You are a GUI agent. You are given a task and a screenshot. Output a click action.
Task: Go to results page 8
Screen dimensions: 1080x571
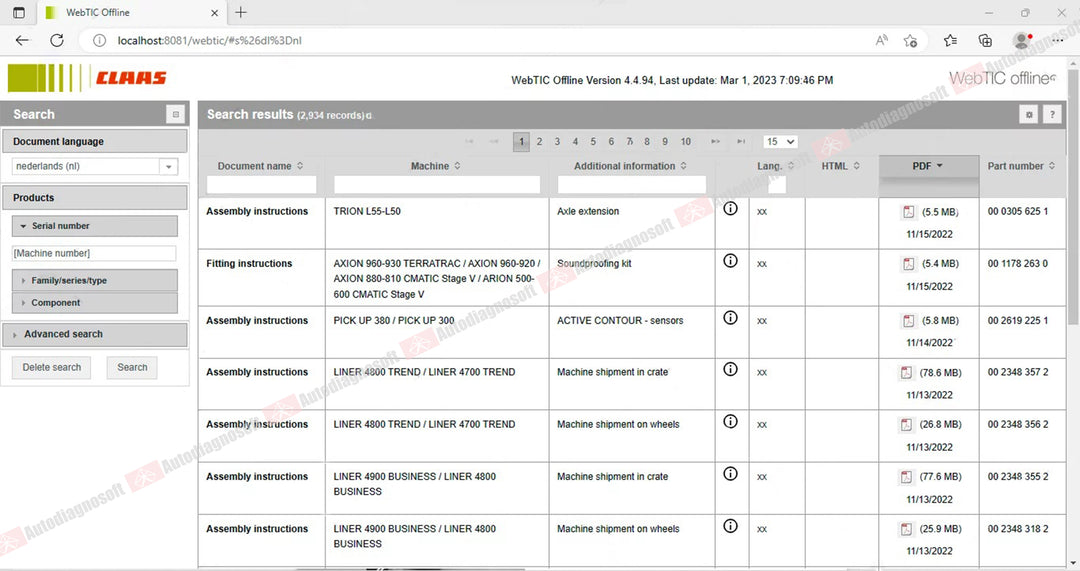[x=647, y=141]
